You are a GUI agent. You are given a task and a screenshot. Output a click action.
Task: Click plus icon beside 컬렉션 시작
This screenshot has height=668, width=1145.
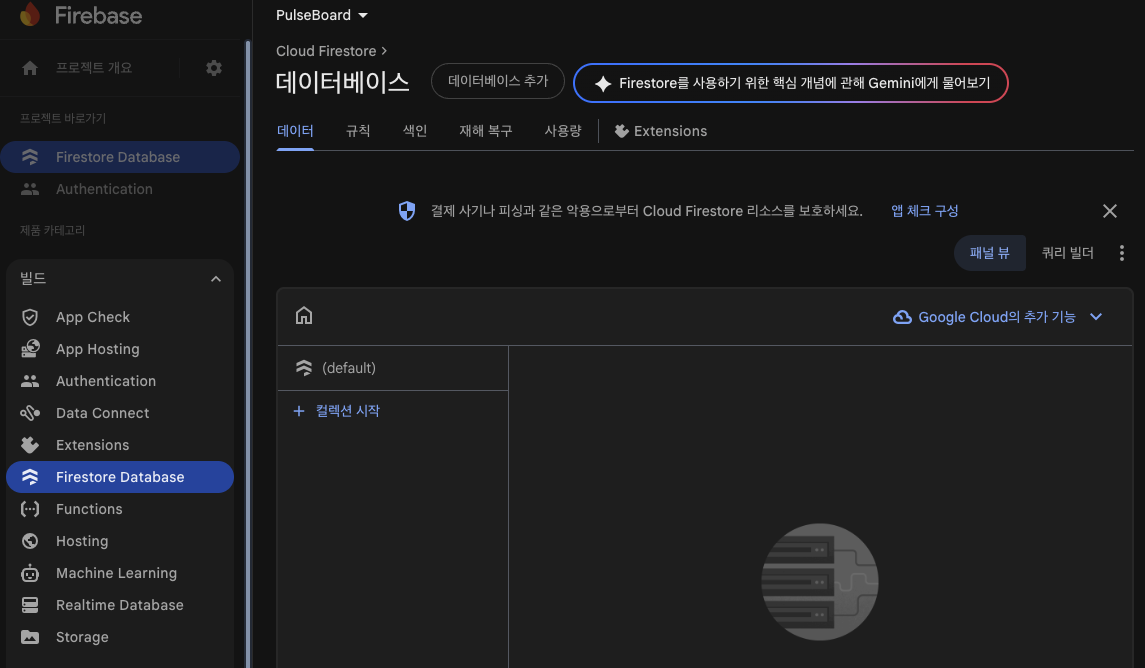click(299, 411)
